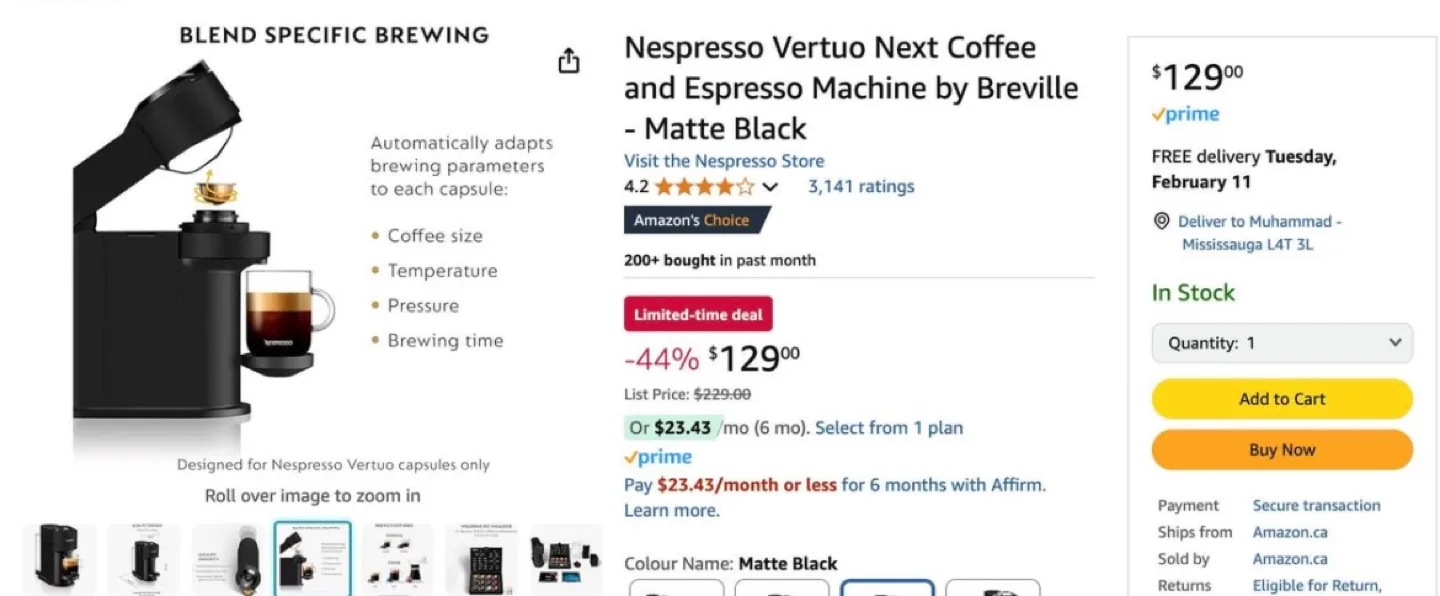Click the share icon near the product title
Screen dimensions: 1440x596
click(x=568, y=60)
